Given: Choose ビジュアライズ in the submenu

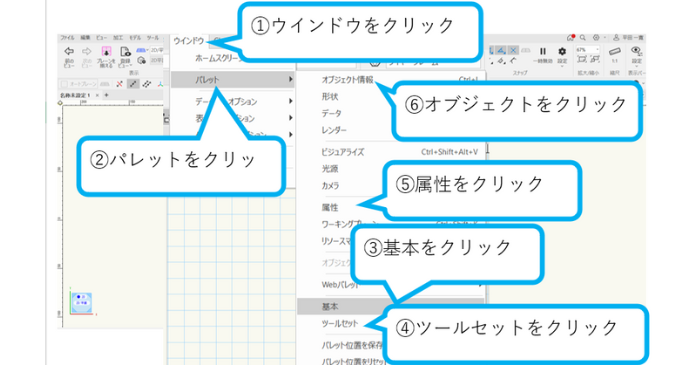Looking at the screenshot, I should coord(343,152).
